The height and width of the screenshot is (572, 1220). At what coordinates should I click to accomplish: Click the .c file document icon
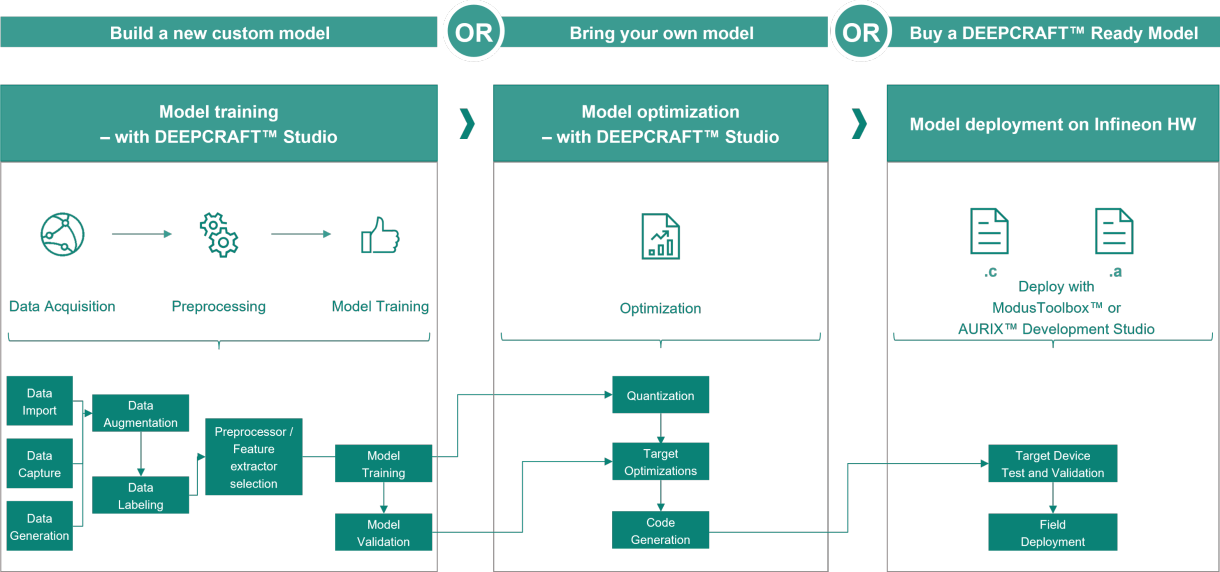click(x=989, y=231)
